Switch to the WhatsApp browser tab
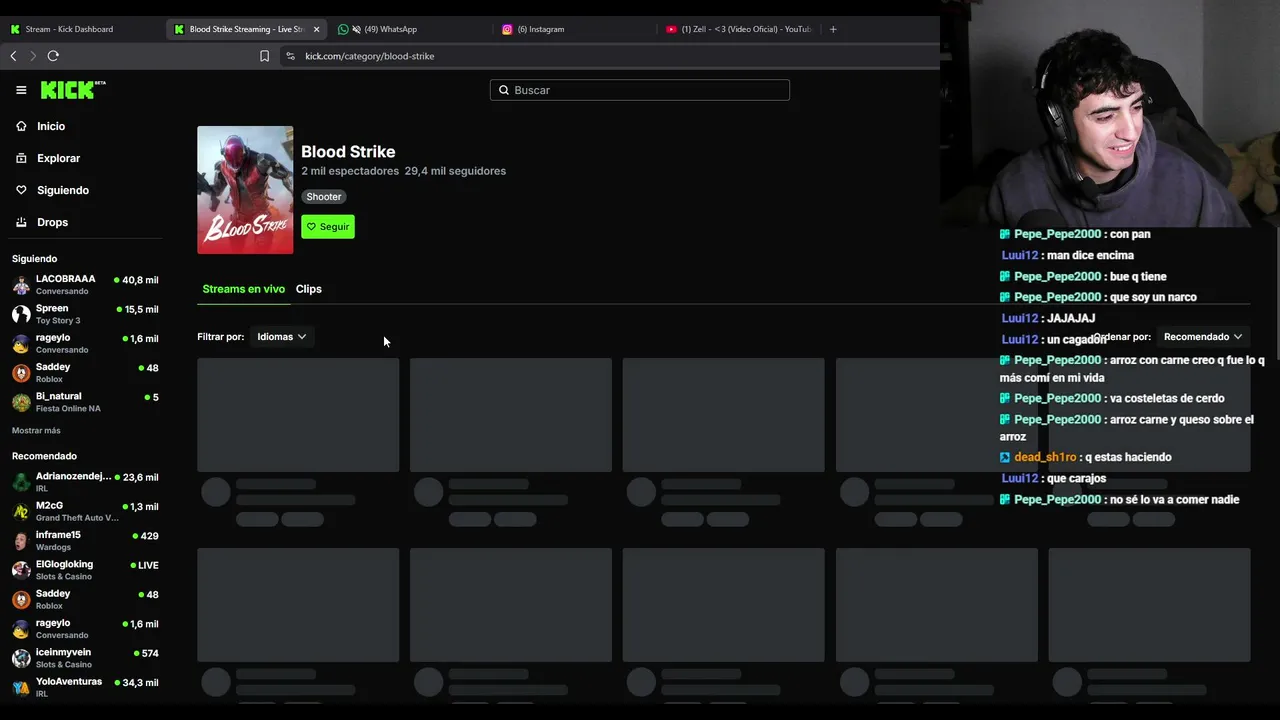1280x720 pixels. coord(410,29)
